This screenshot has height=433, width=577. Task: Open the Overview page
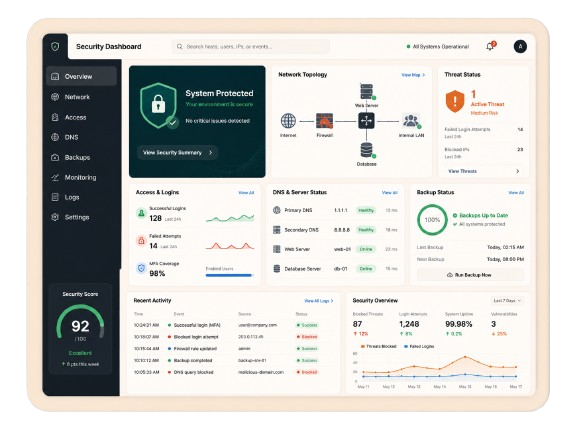point(82,76)
